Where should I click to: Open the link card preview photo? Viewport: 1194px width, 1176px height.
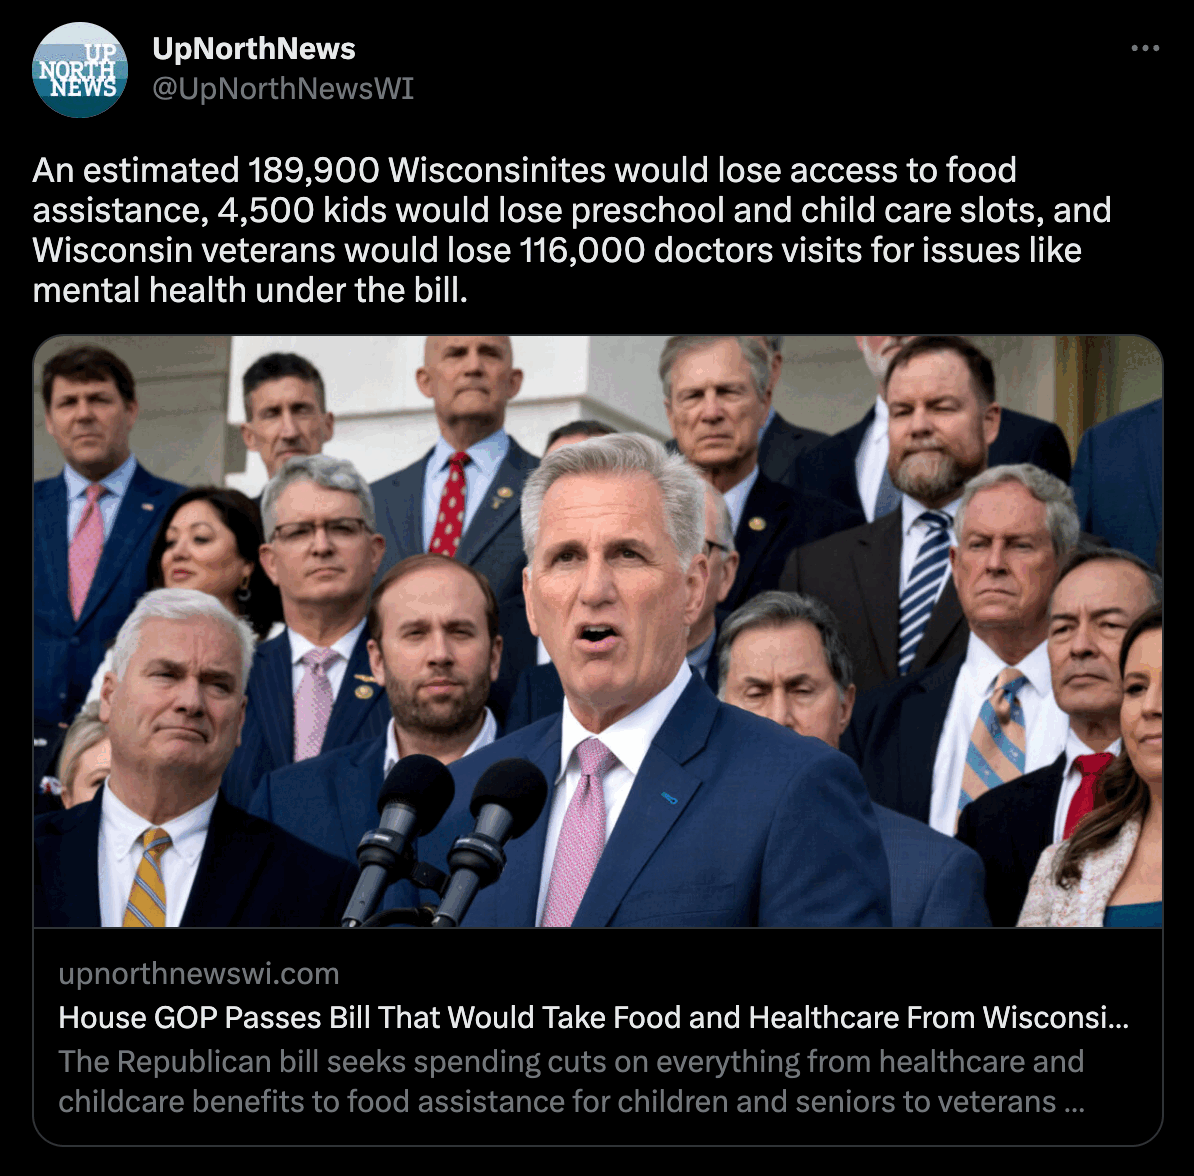(x=598, y=631)
